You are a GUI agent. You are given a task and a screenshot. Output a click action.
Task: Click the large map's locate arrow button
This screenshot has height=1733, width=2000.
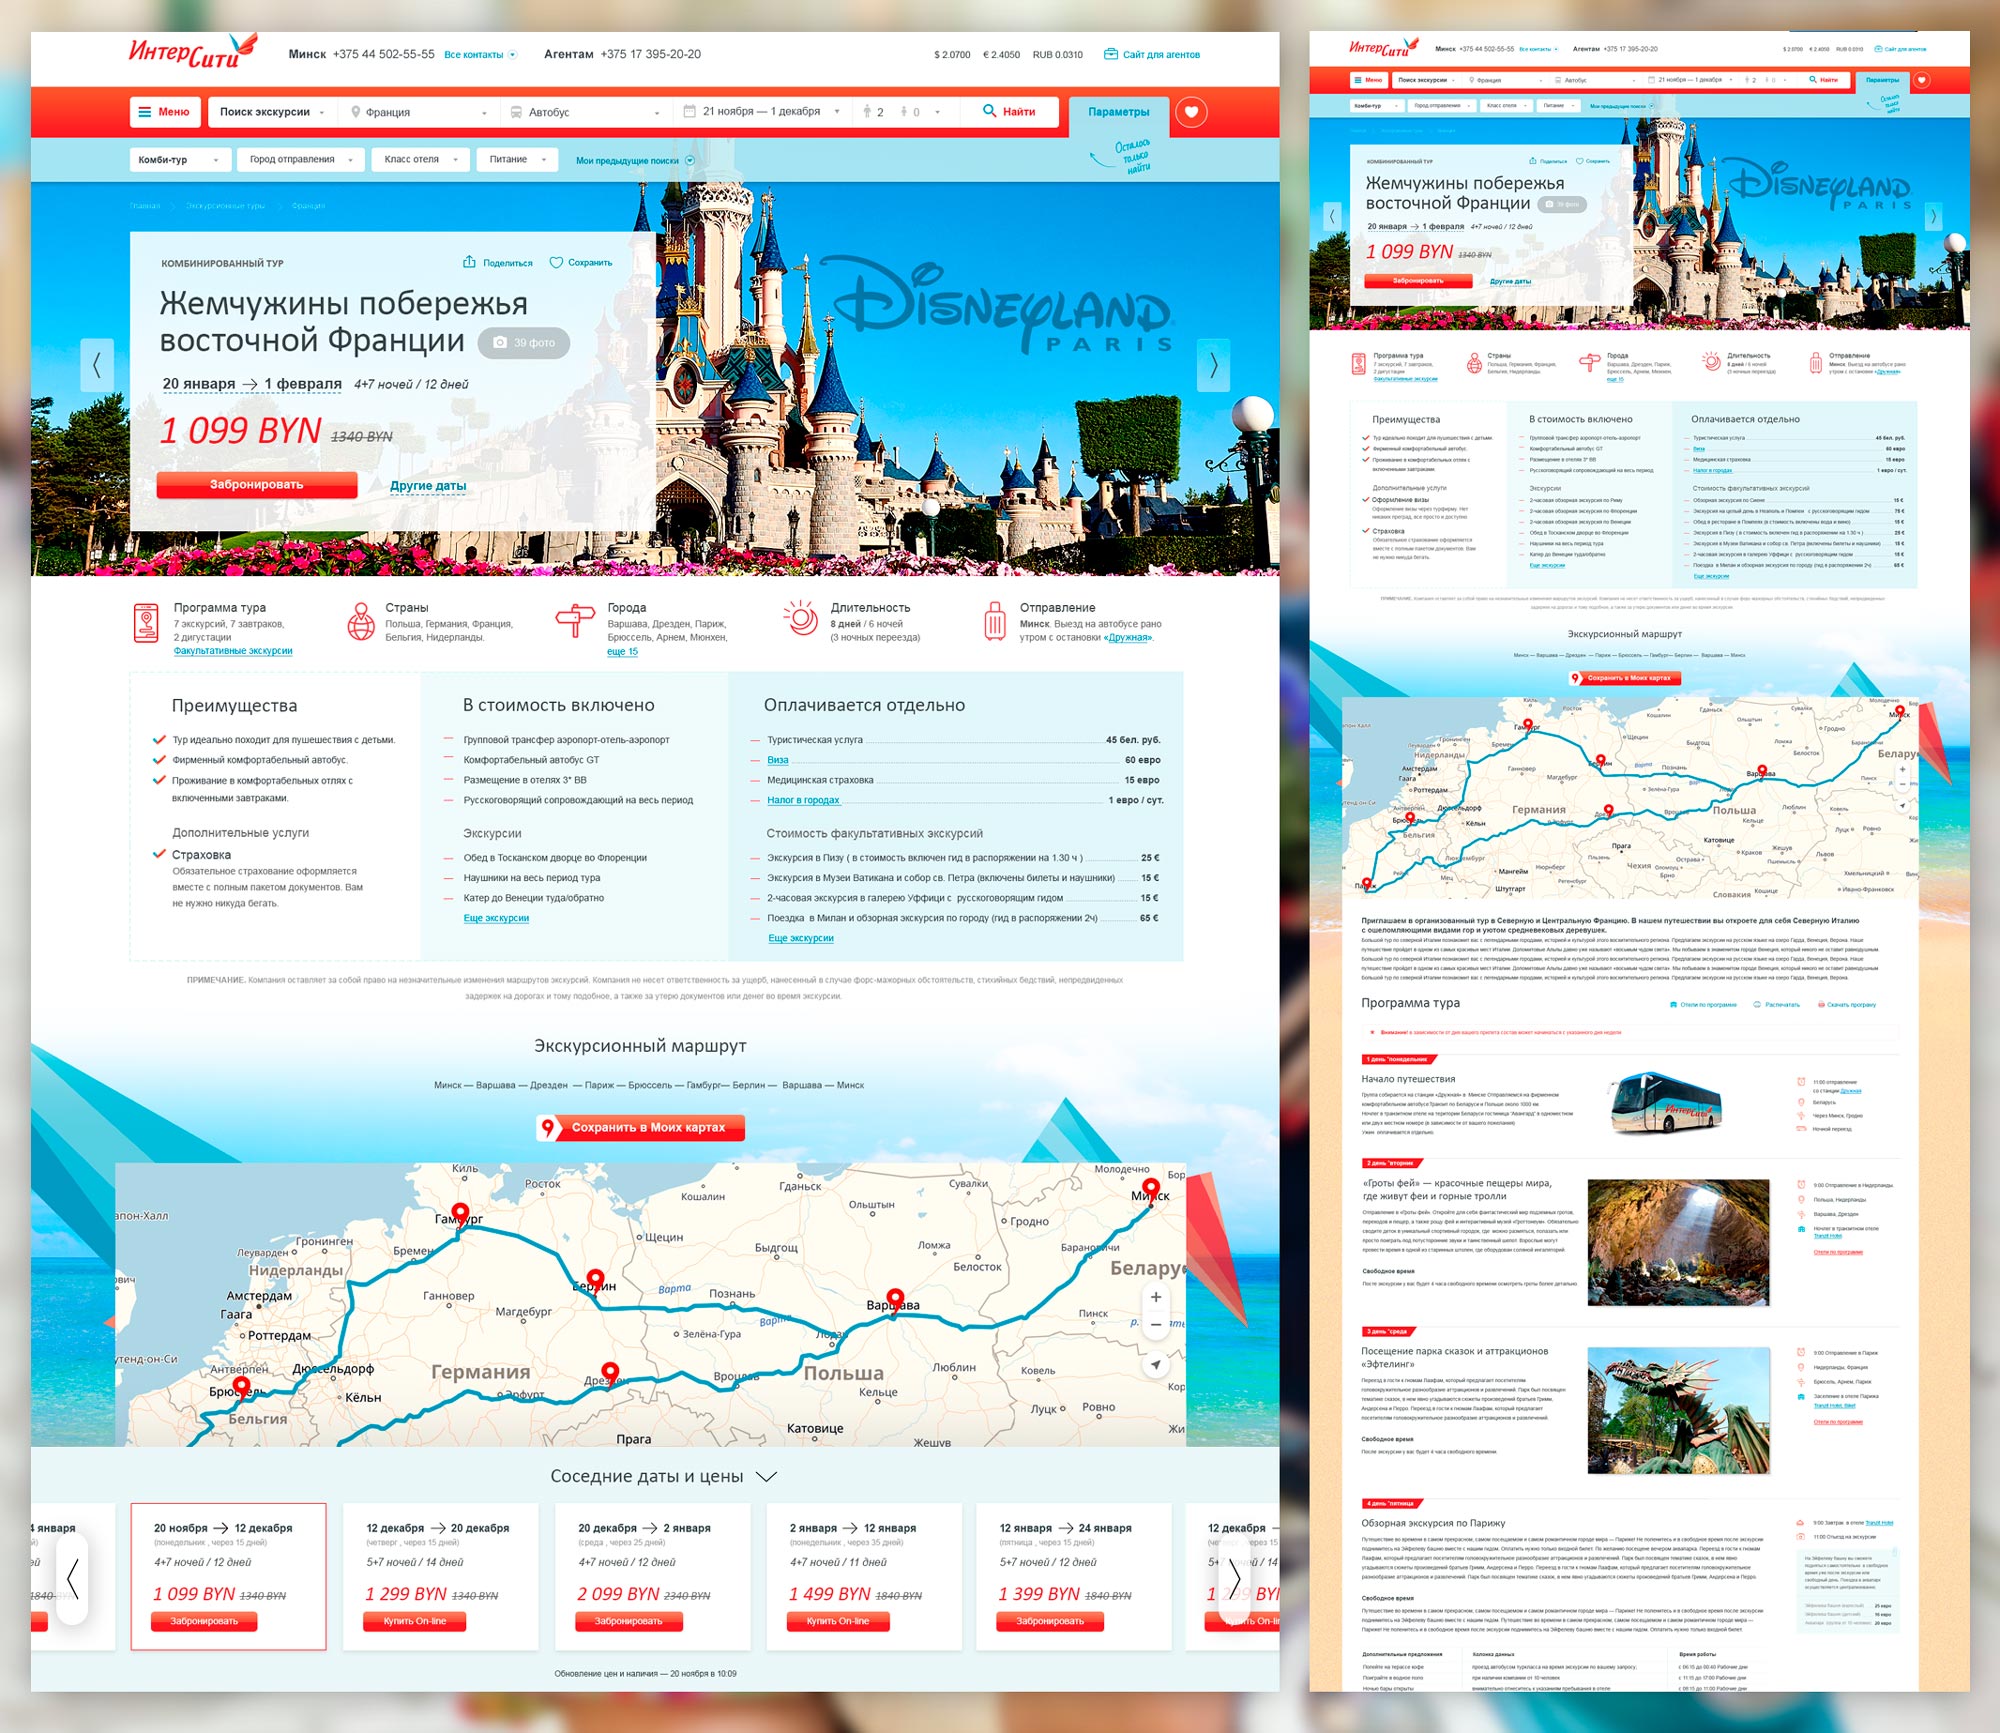coord(1156,1364)
